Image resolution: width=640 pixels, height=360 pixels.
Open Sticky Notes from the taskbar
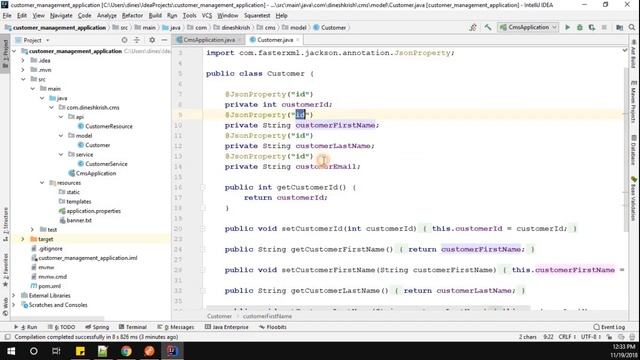(80, 351)
